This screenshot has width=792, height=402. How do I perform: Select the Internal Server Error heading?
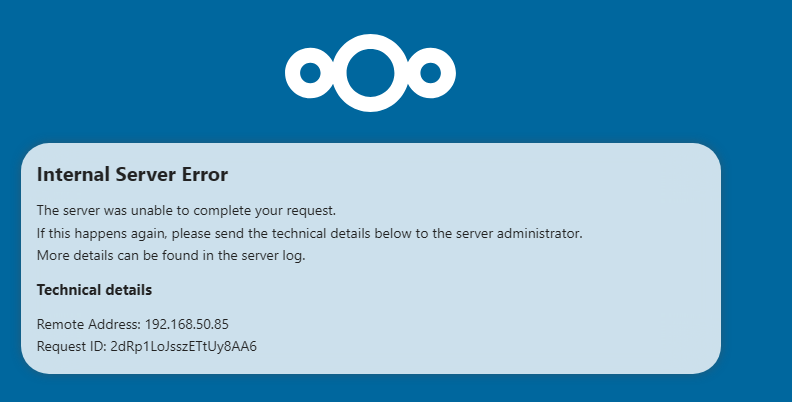[x=132, y=175]
